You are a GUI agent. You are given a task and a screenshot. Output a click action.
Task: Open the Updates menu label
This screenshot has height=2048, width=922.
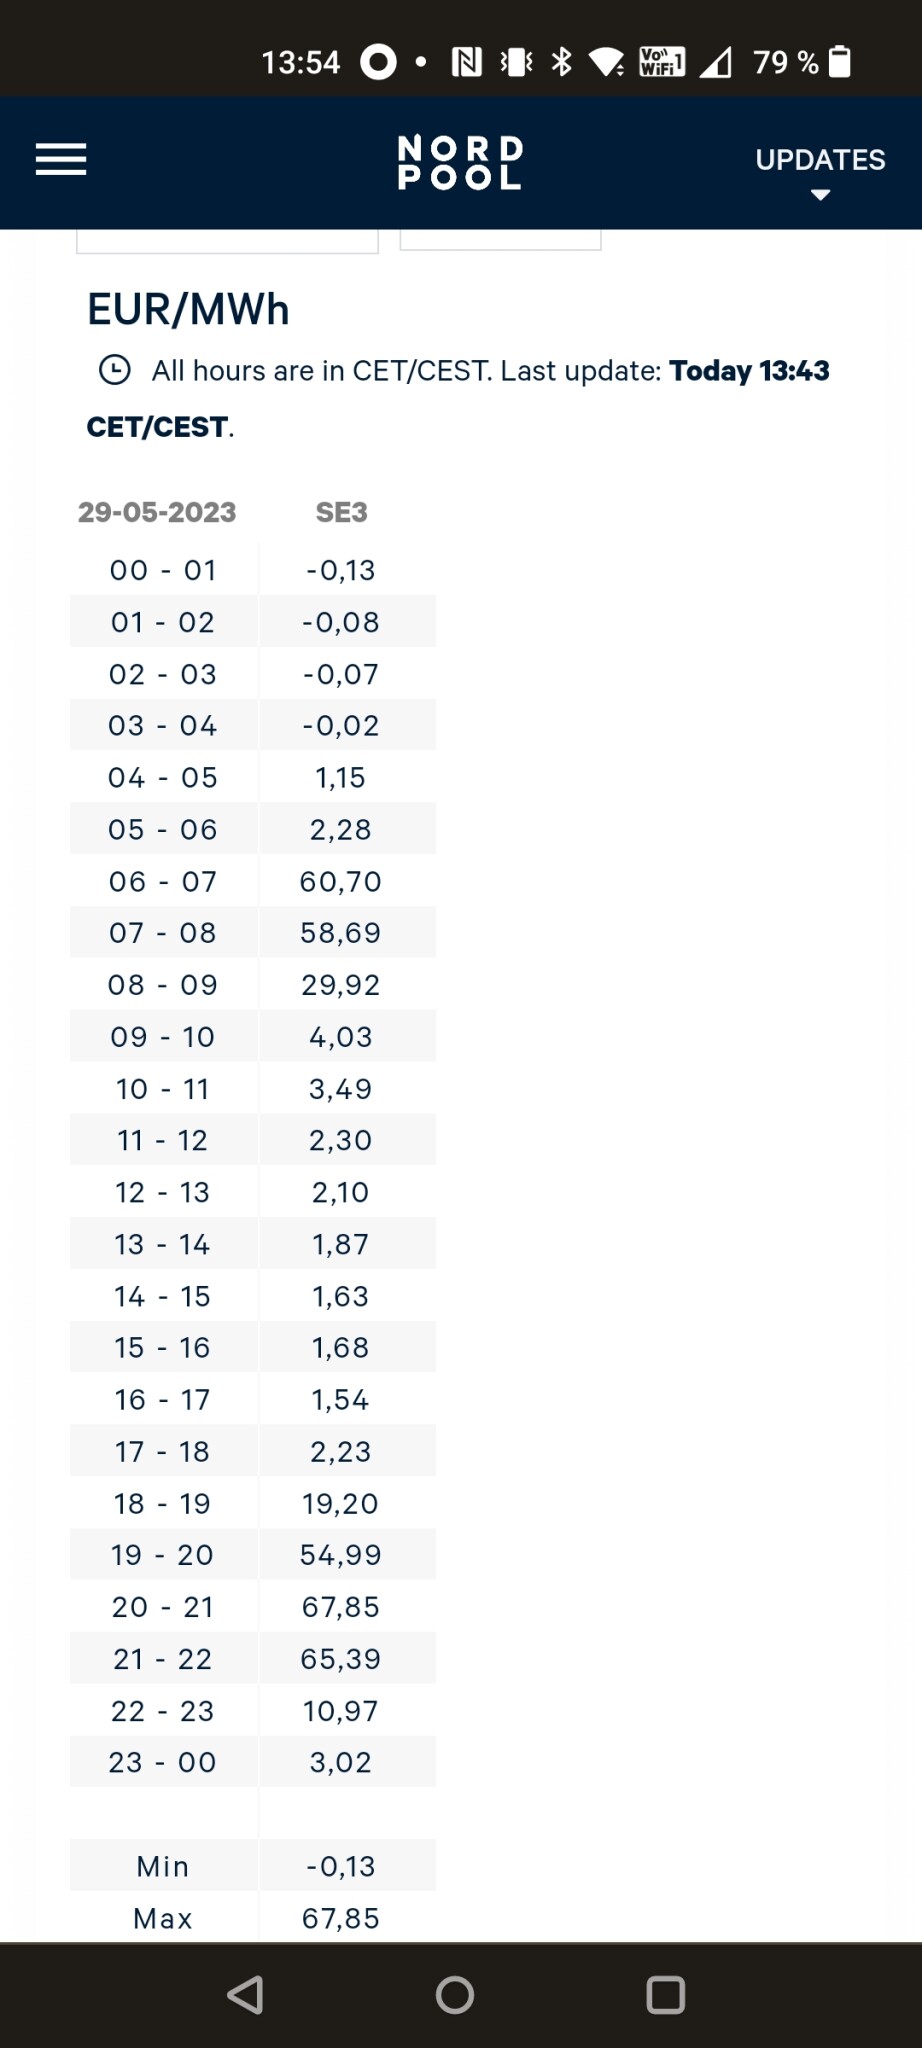820,160
